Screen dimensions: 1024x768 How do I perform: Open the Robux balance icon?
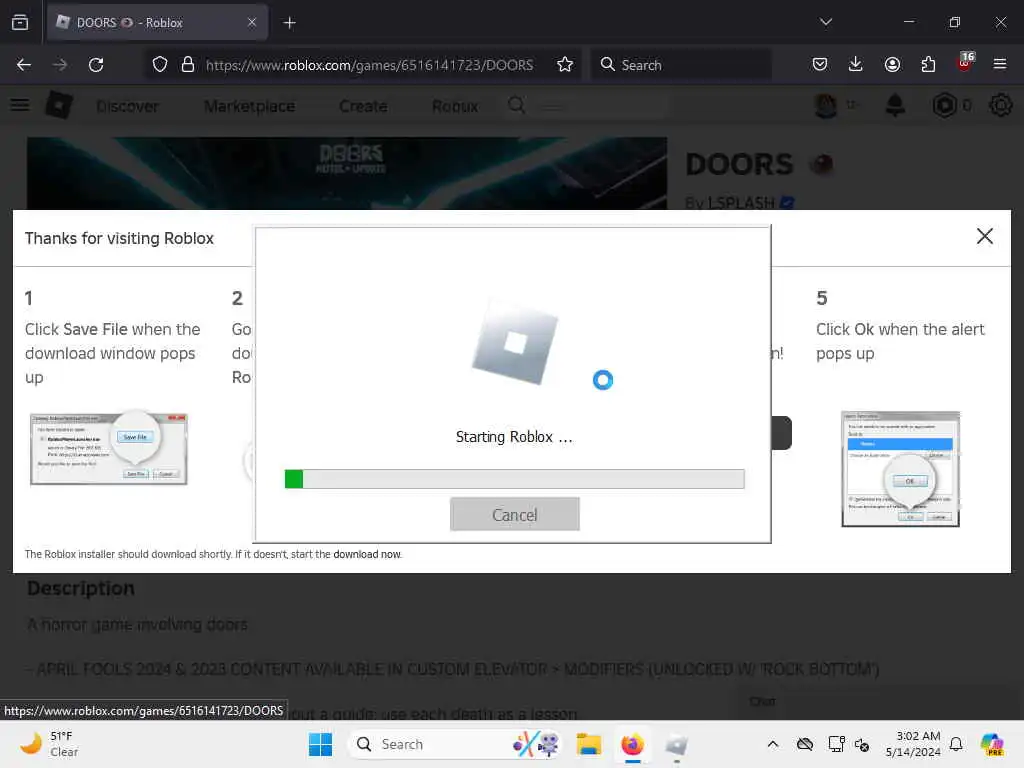tap(944, 105)
